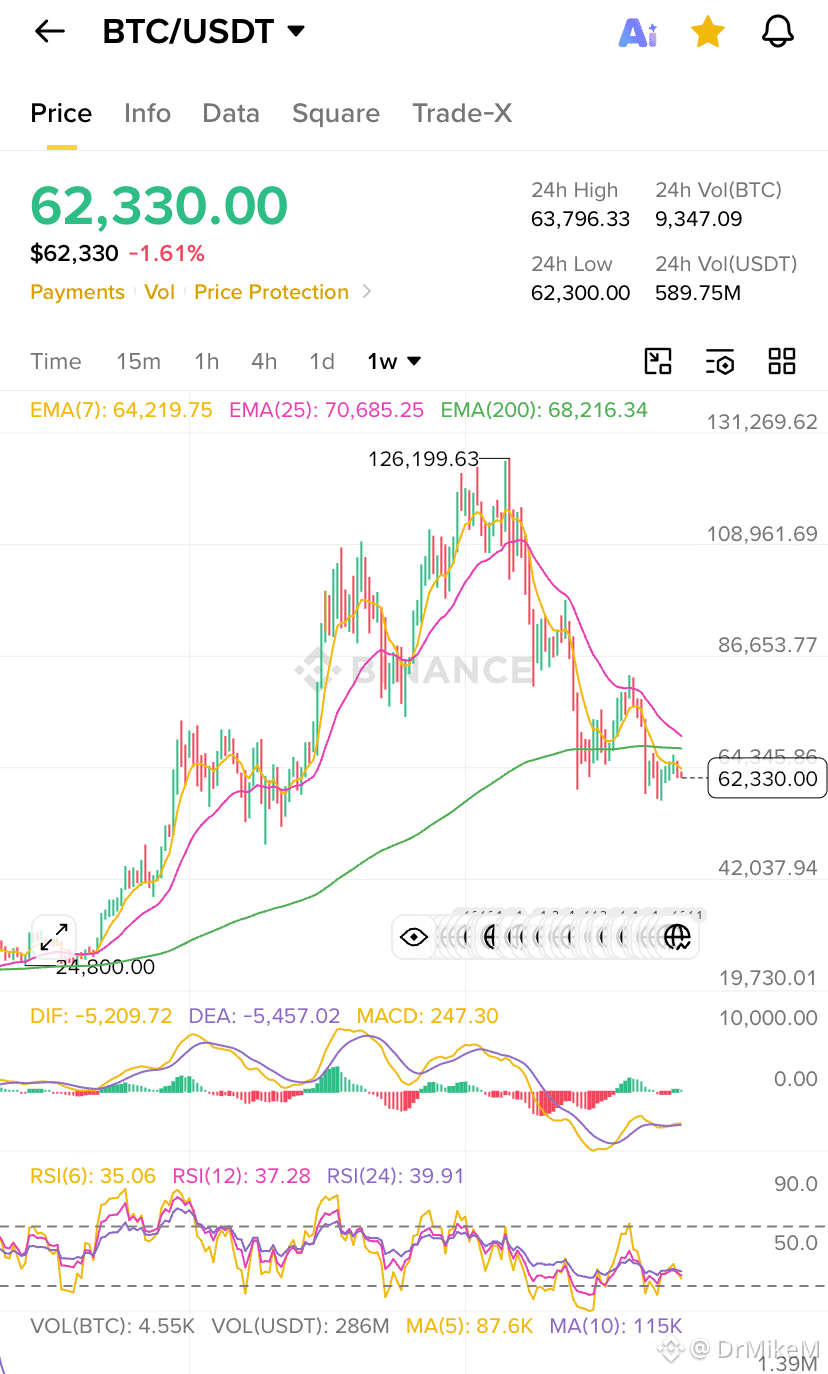Image resolution: width=828 pixels, height=1374 pixels.
Task: Click the -1.61% change value
Action: click(x=166, y=254)
